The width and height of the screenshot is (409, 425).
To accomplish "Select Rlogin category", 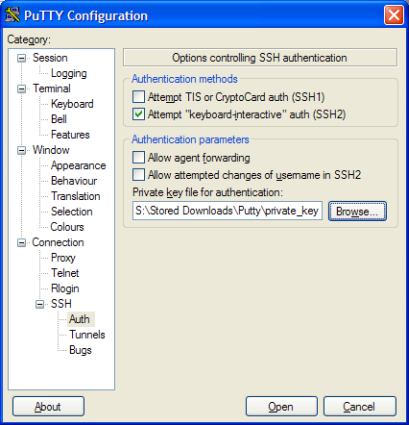I will (65, 289).
